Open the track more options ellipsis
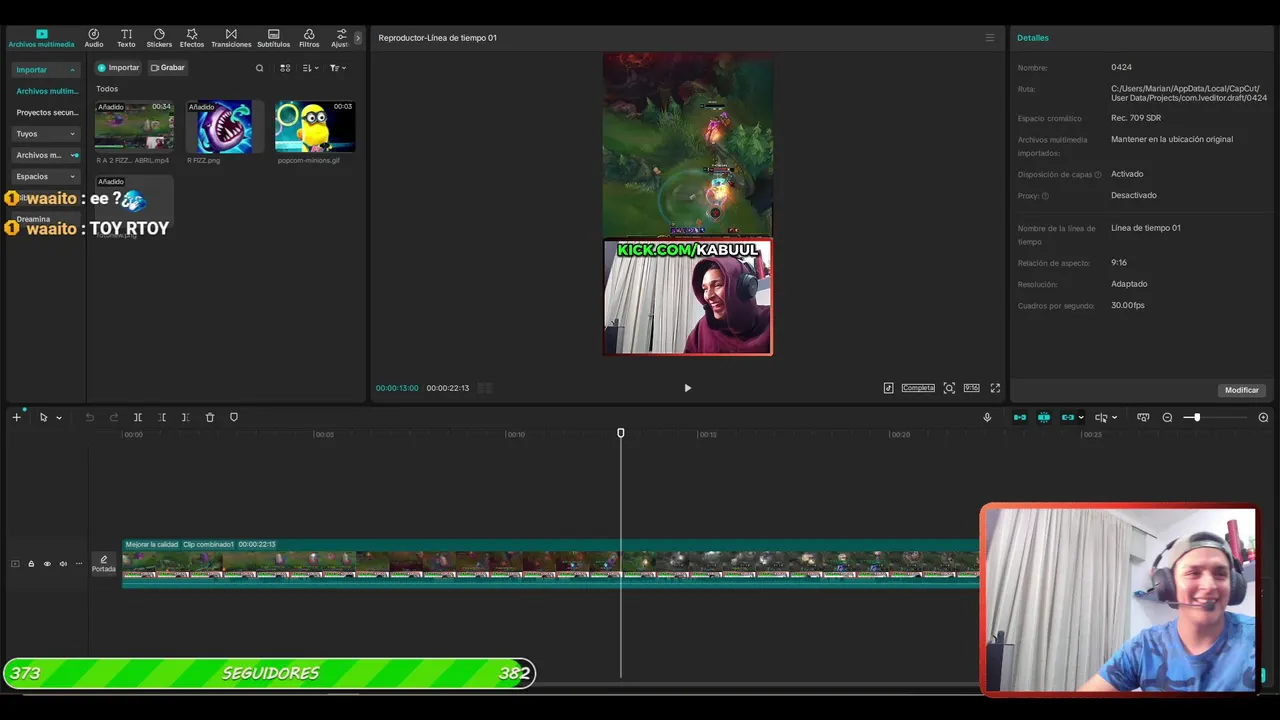Screen dimensions: 1280x720 click(x=79, y=564)
